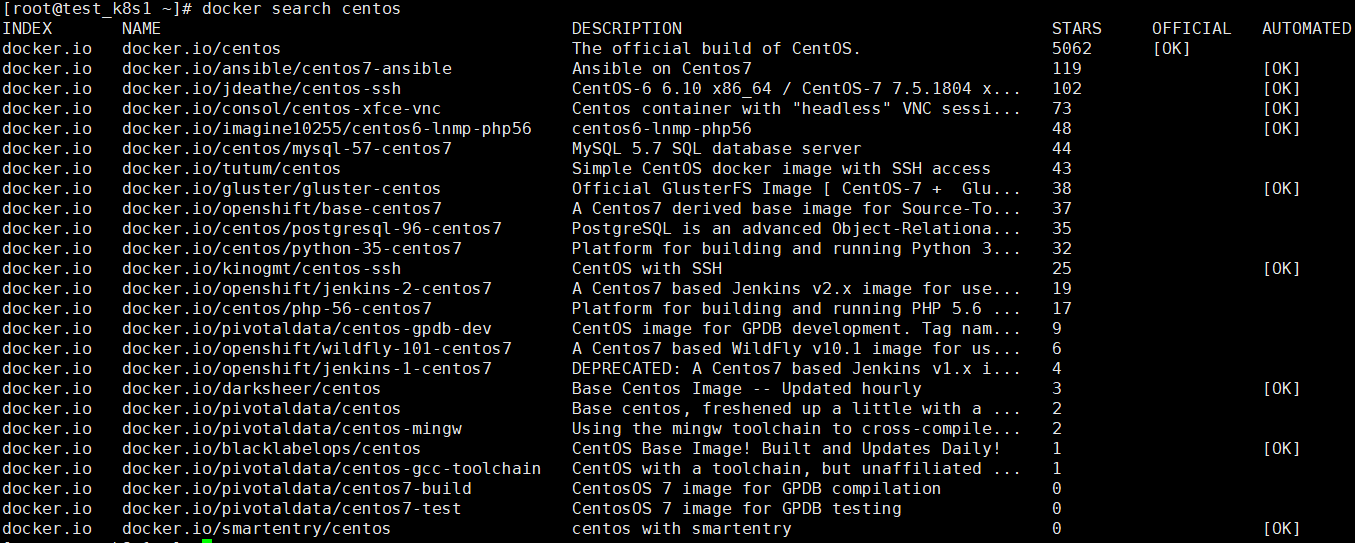Click docker.io/darksheer/centos entry
The width and height of the screenshot is (1355, 543).
tap(251, 389)
